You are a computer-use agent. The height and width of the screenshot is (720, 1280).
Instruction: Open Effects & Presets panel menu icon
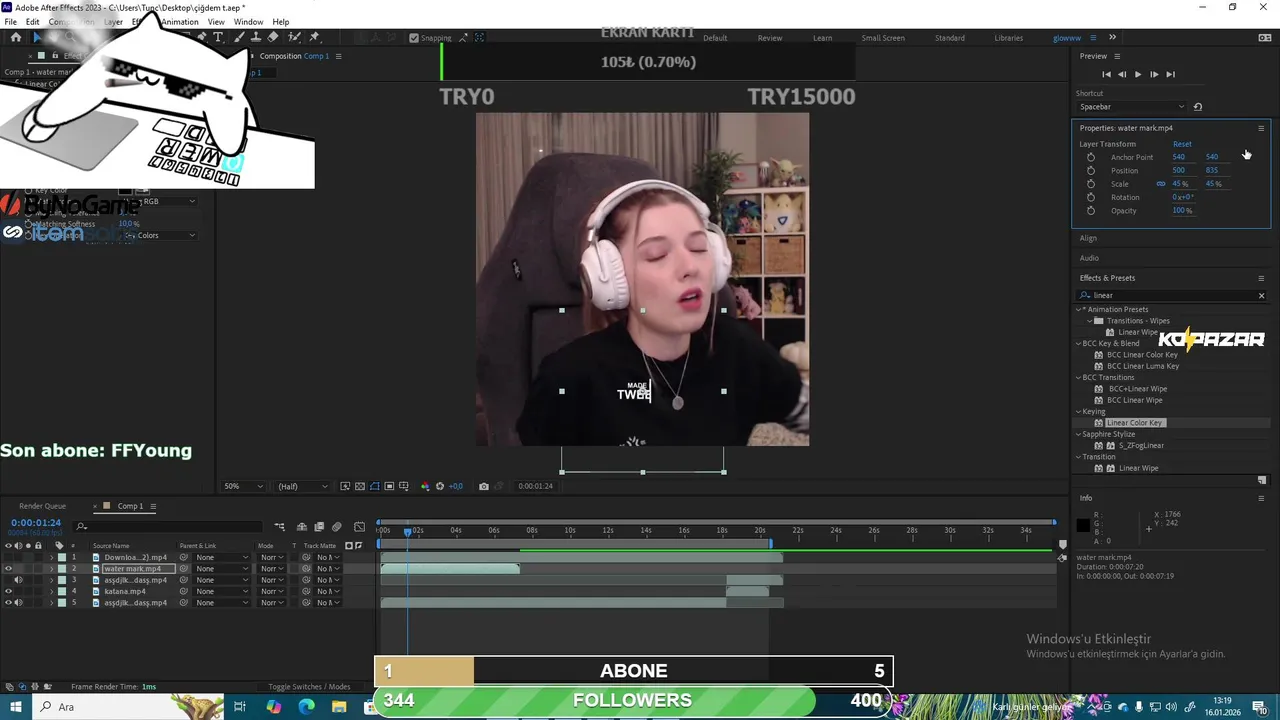1261,278
